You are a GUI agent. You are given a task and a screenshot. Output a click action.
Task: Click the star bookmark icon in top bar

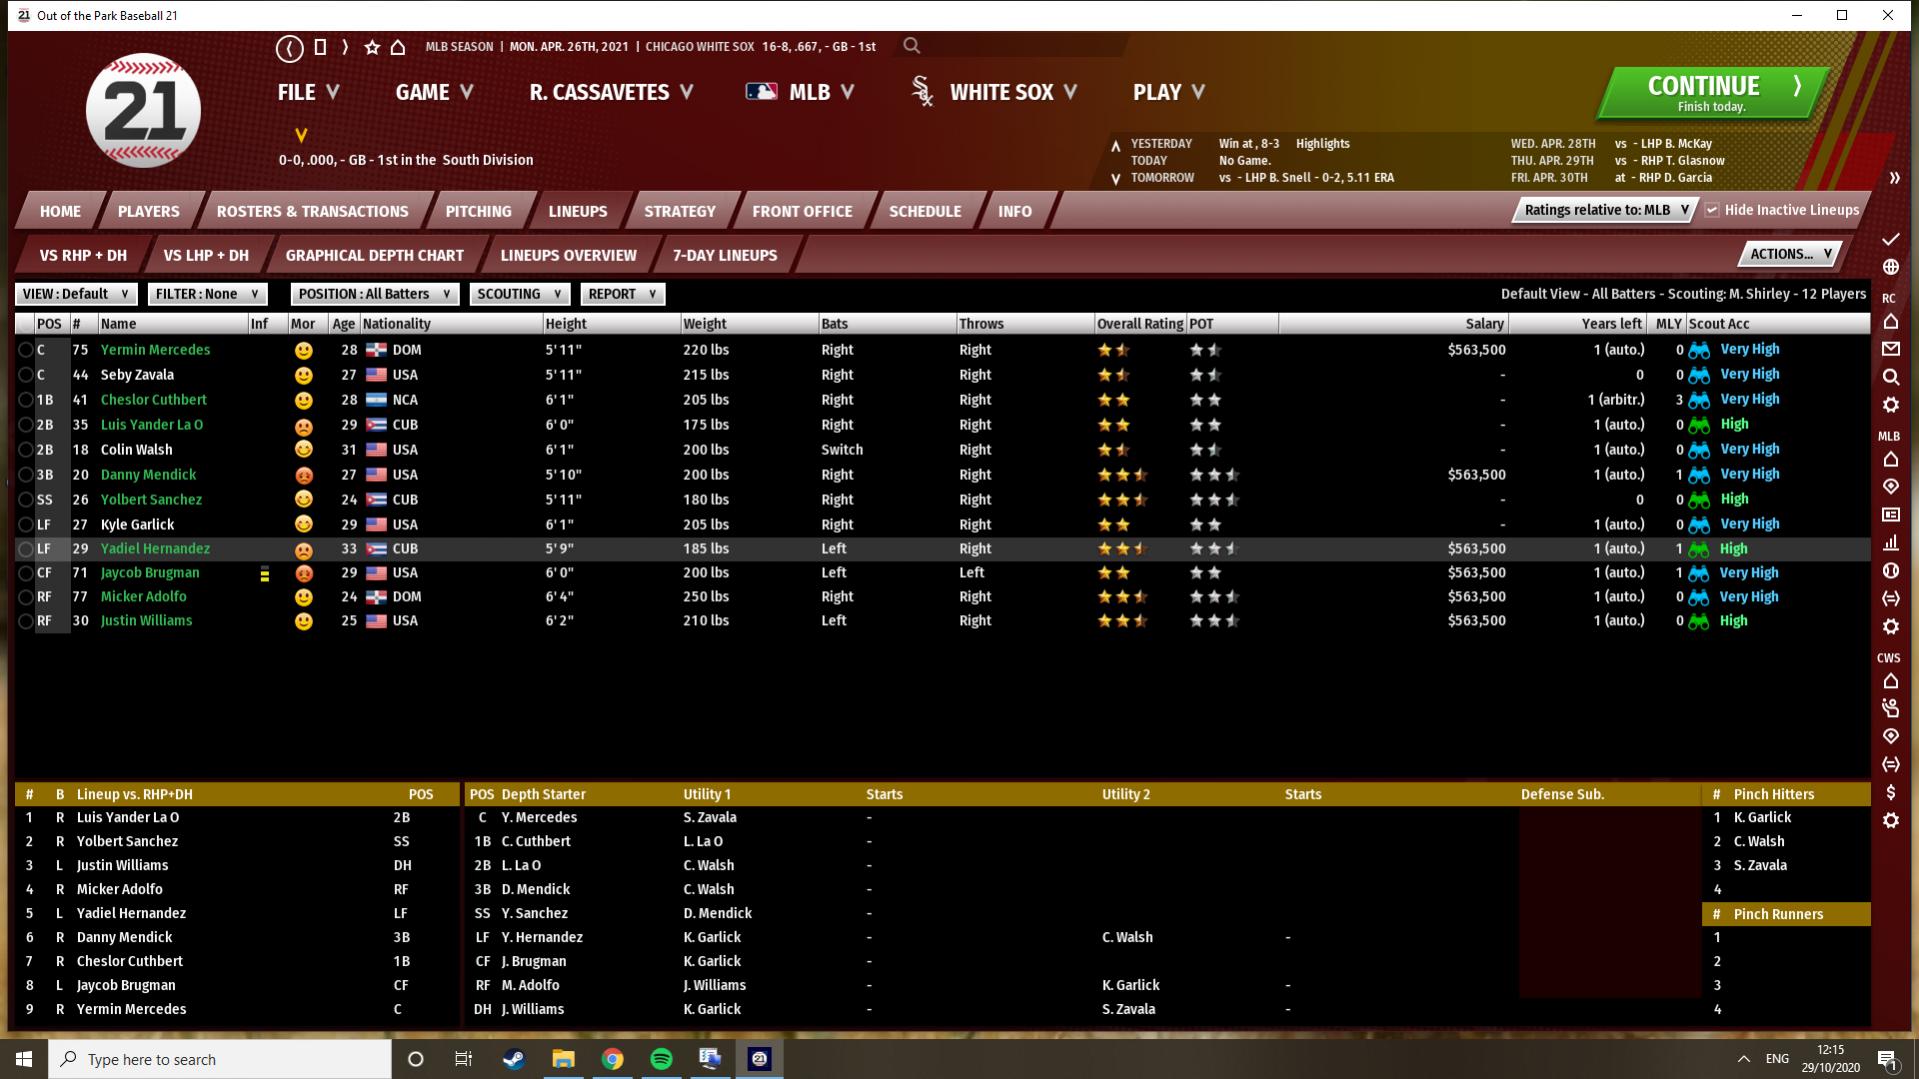[x=372, y=47]
